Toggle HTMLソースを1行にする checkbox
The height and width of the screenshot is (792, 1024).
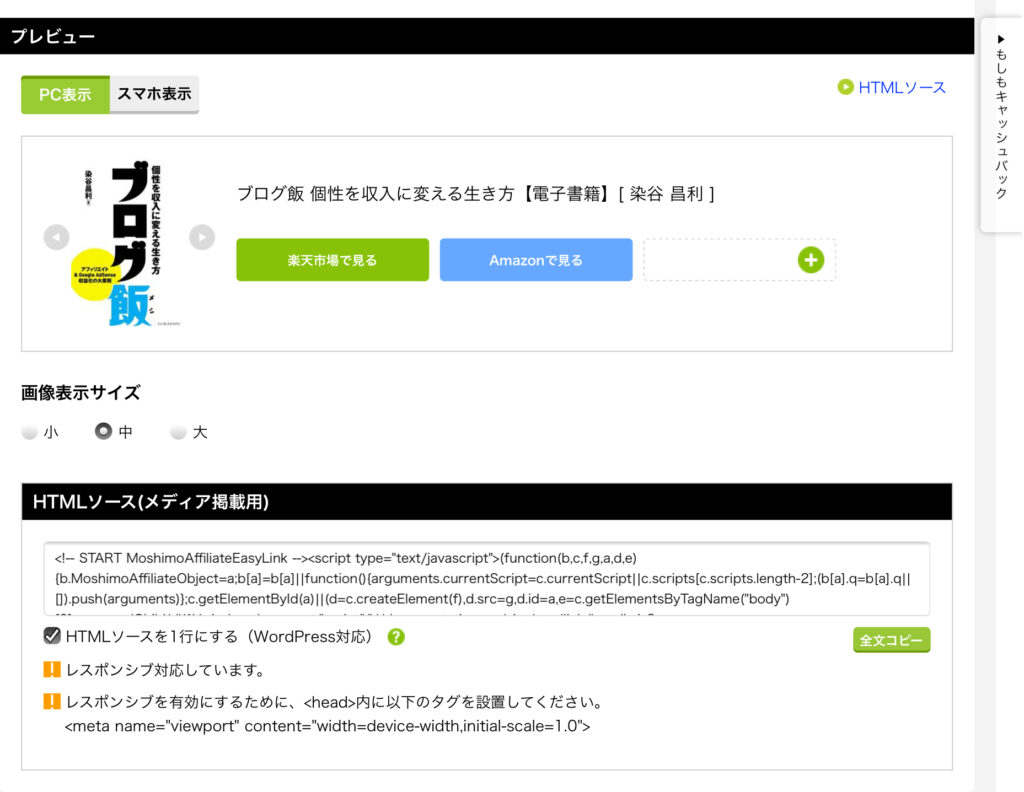pos(52,636)
